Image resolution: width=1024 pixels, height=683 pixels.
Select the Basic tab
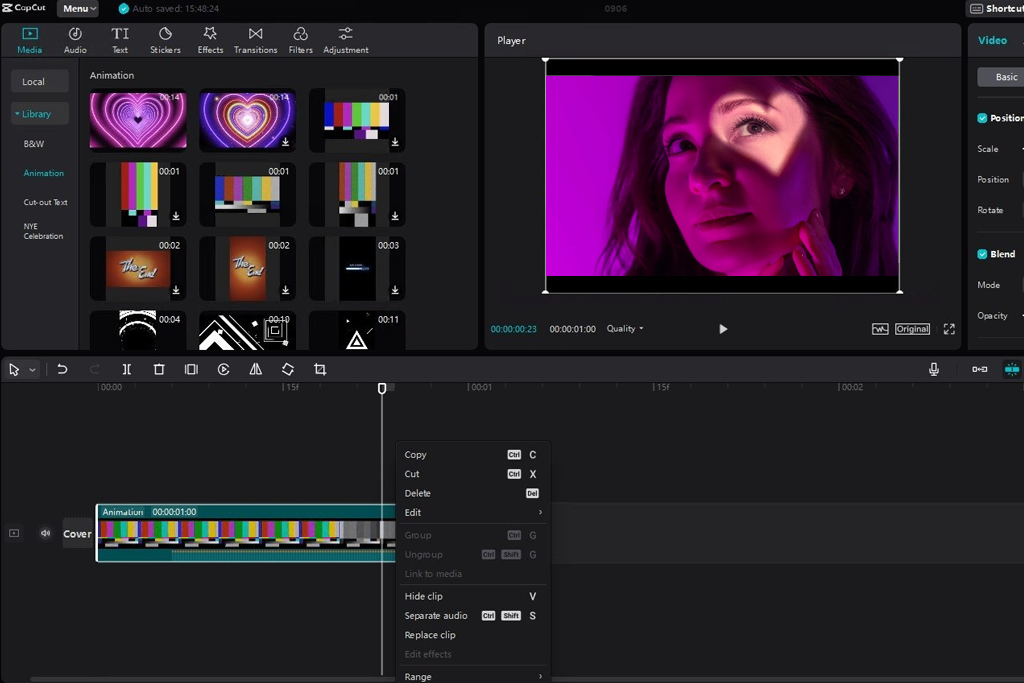pyautogui.click(x=1002, y=77)
